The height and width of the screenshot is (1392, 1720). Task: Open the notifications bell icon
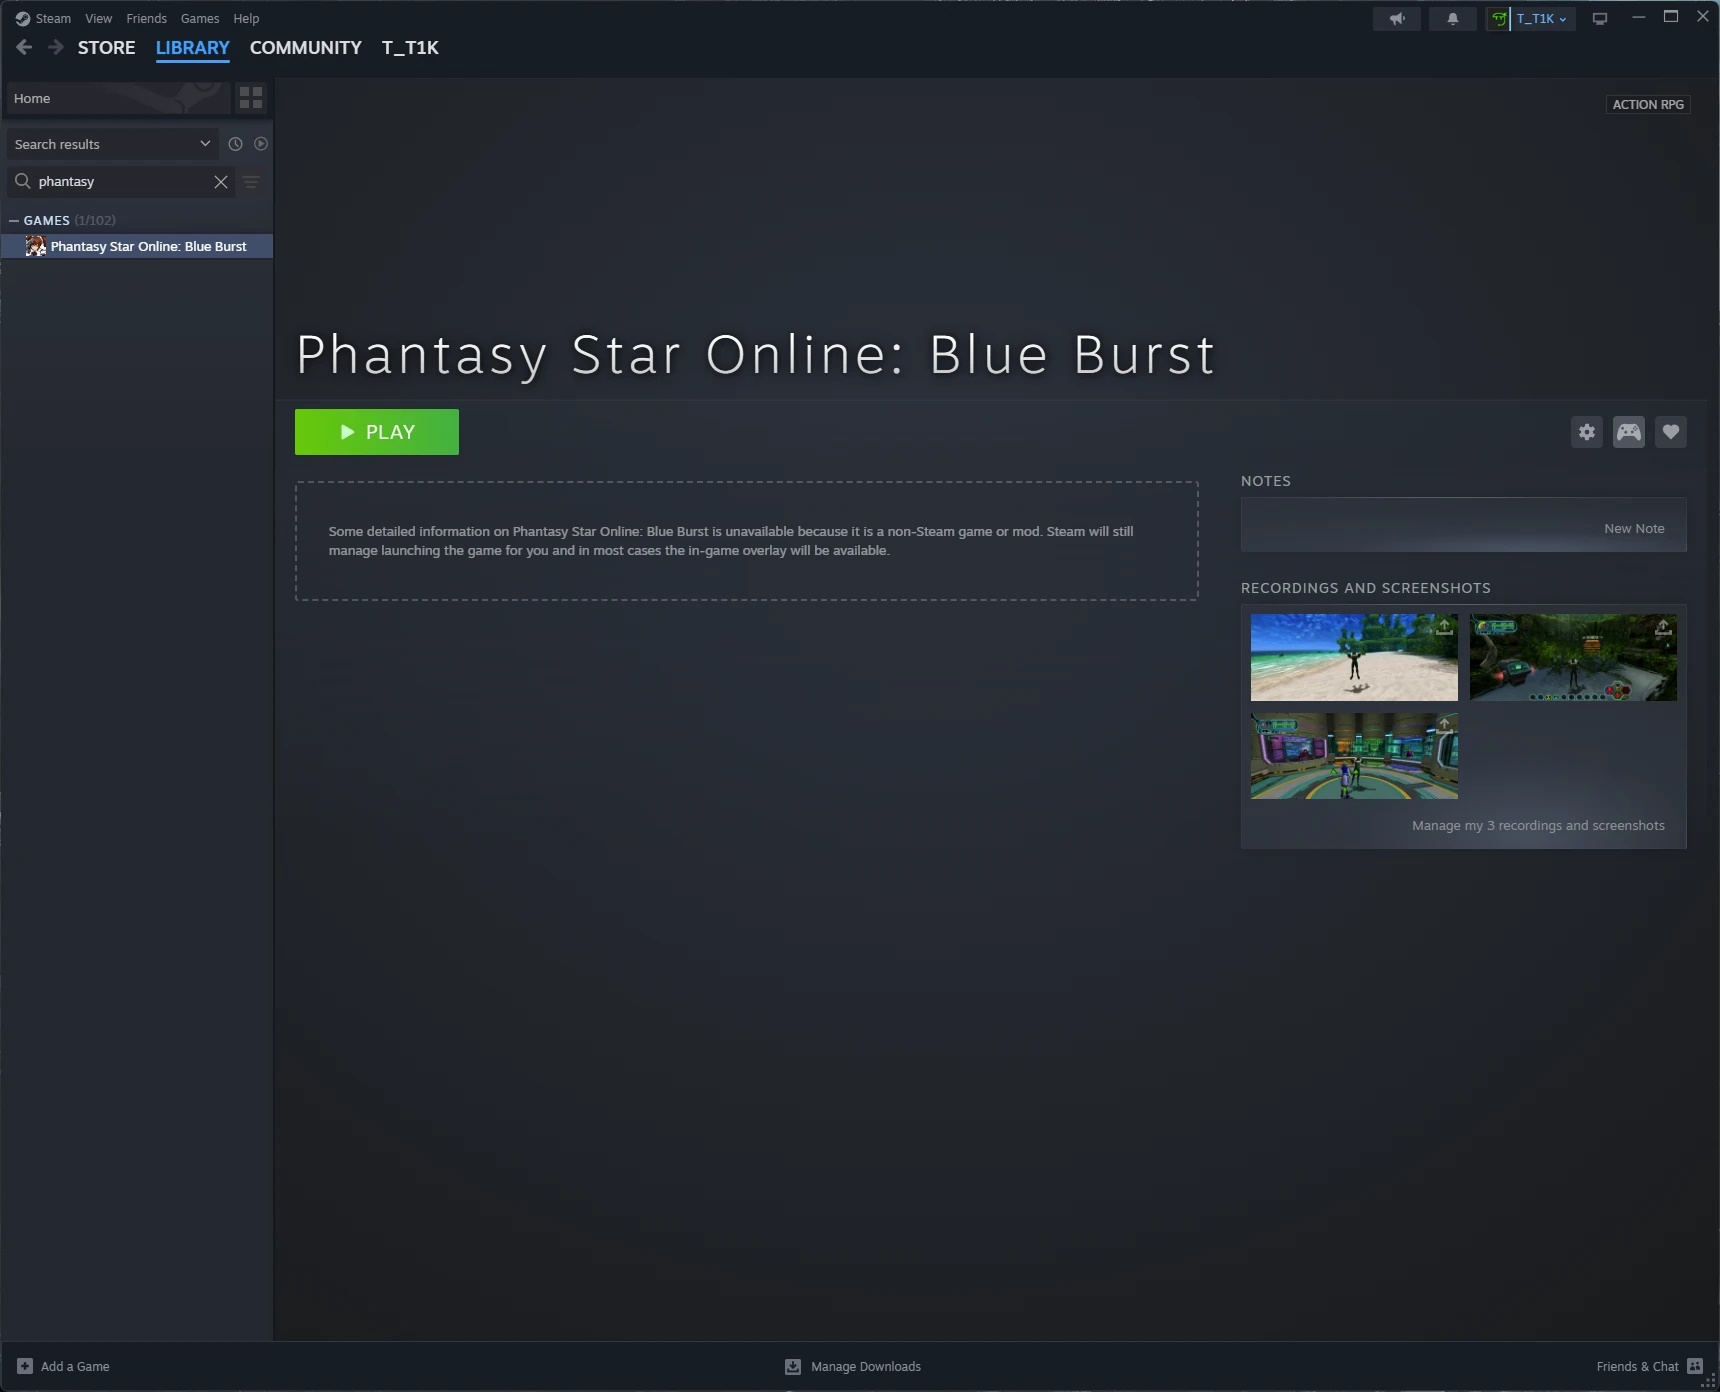pyautogui.click(x=1452, y=18)
